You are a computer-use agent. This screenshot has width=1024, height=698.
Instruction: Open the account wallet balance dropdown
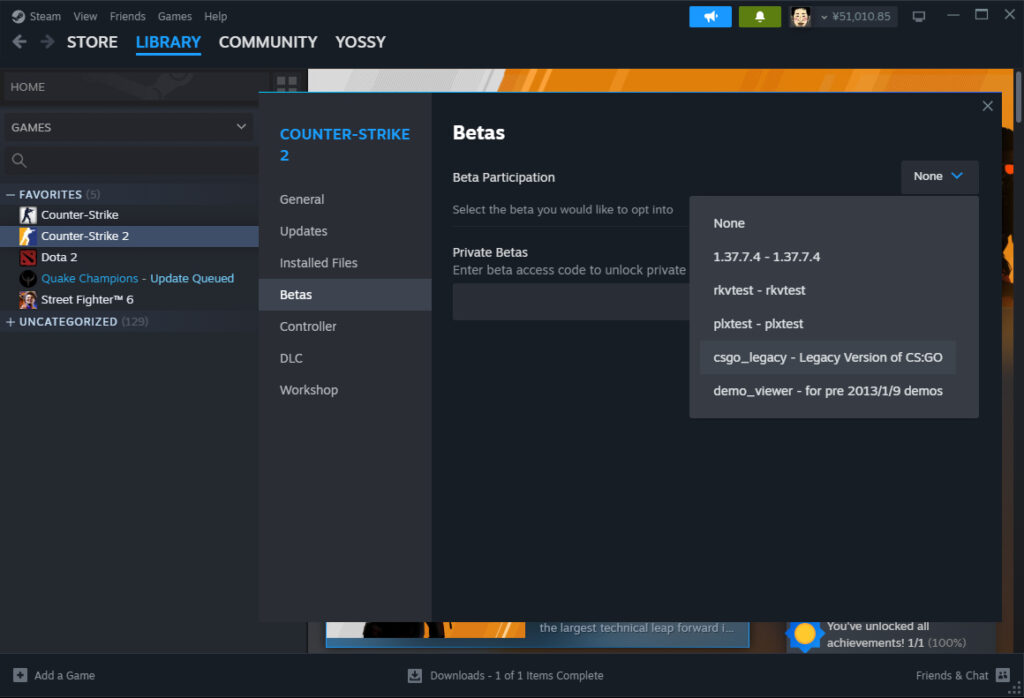(x=856, y=16)
